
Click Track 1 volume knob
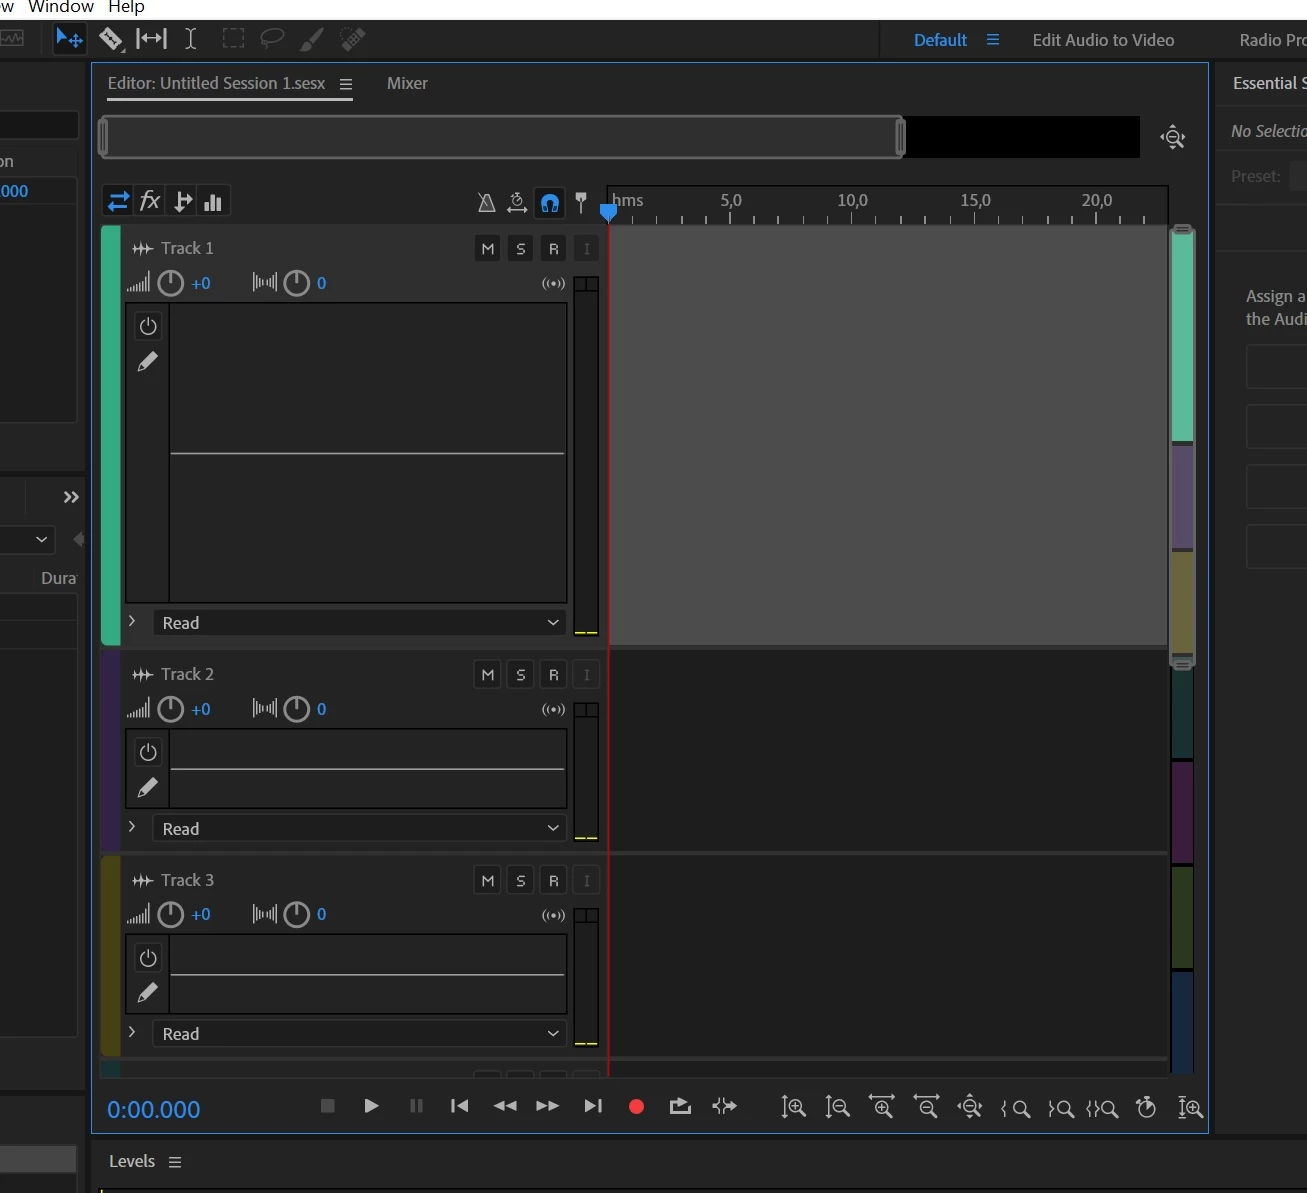click(171, 283)
